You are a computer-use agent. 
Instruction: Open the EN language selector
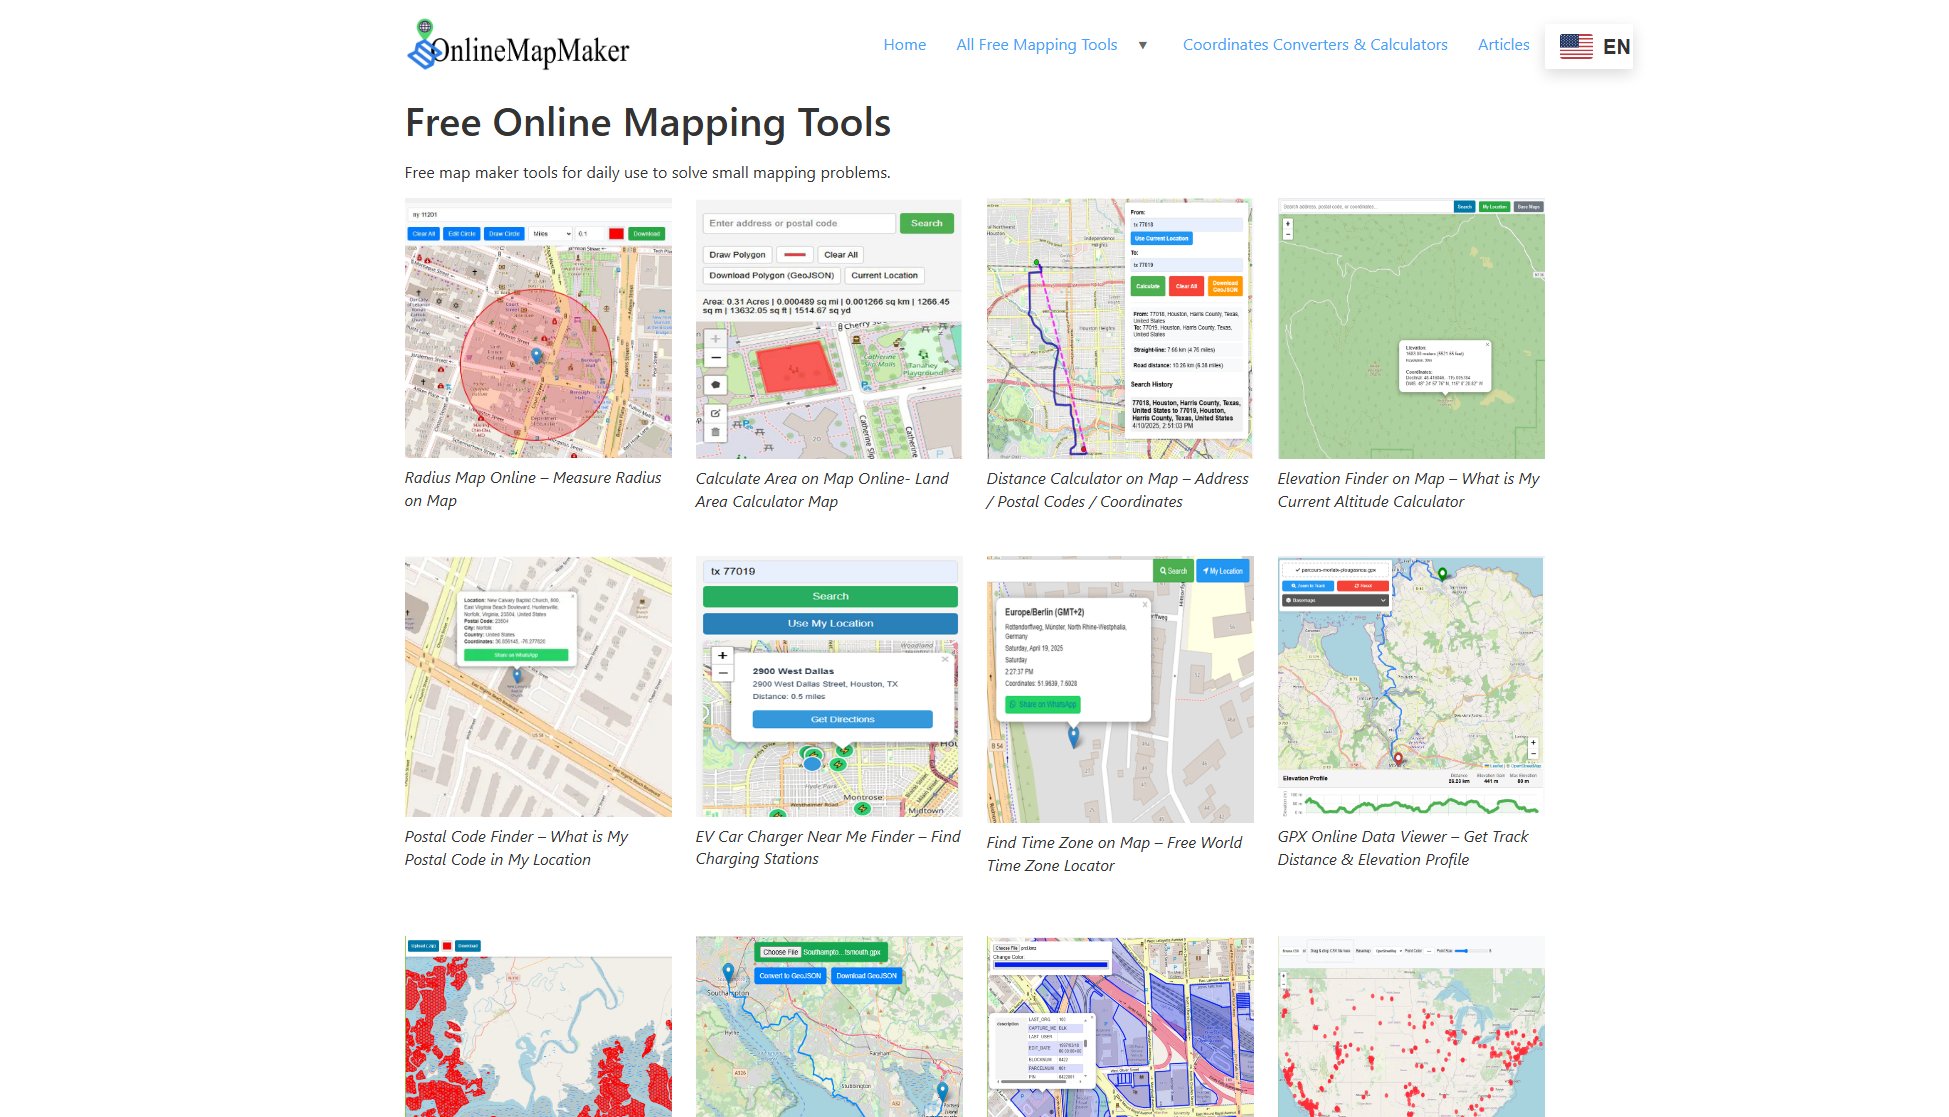[x=1615, y=47]
